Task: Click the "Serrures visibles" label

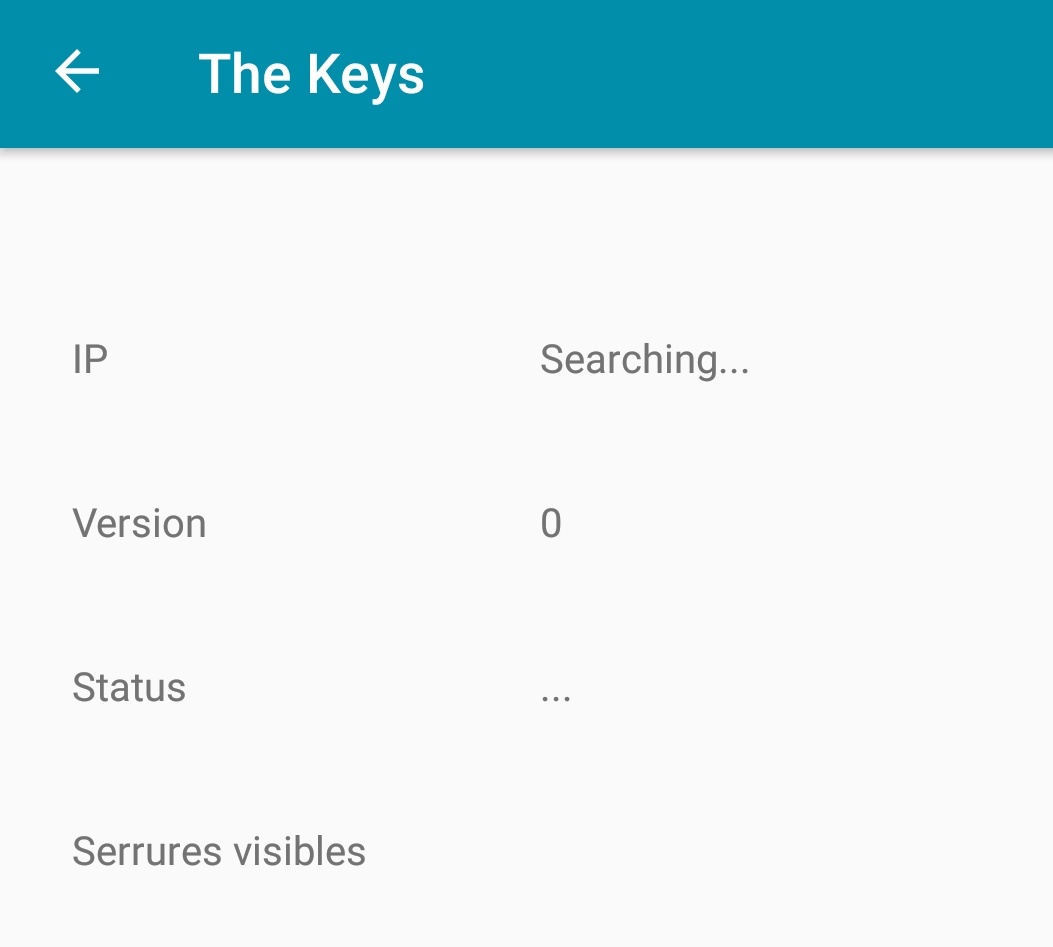Action: [x=219, y=851]
